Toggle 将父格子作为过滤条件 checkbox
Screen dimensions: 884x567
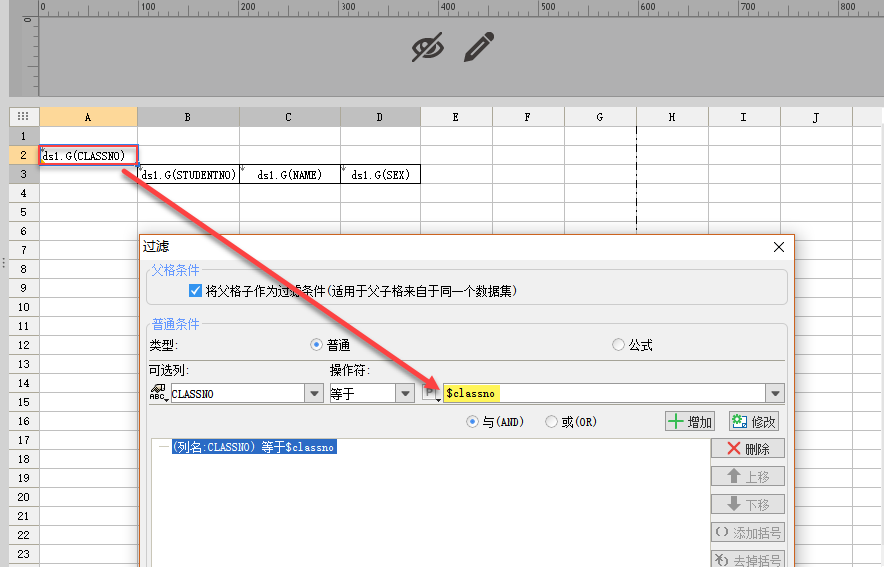point(195,291)
